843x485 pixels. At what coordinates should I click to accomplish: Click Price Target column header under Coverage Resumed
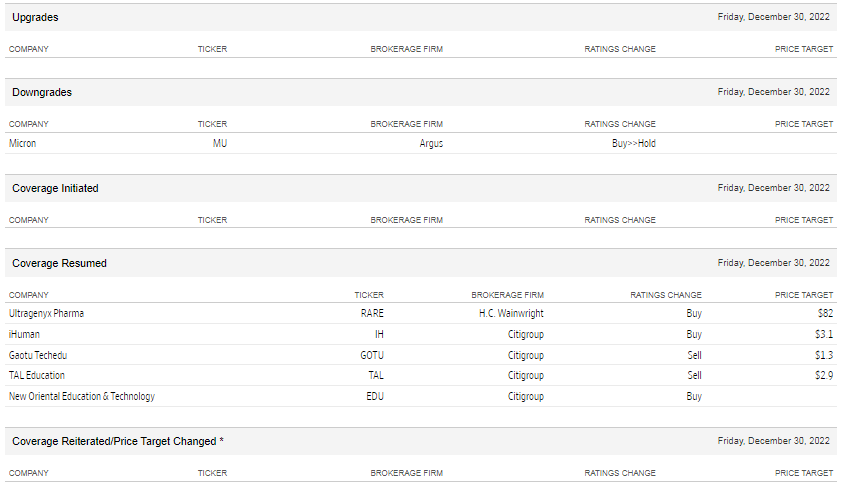point(803,295)
